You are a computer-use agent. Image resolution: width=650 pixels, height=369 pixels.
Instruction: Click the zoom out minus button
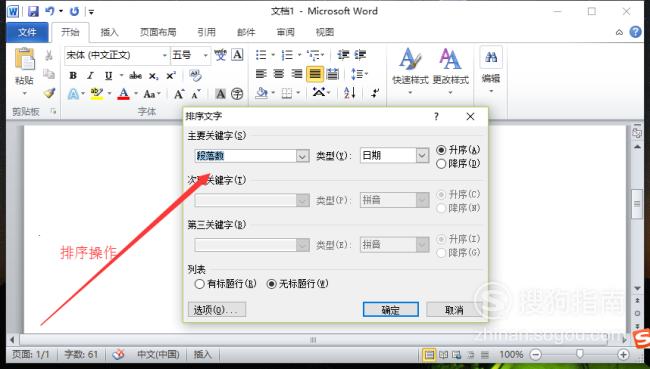click(x=536, y=354)
